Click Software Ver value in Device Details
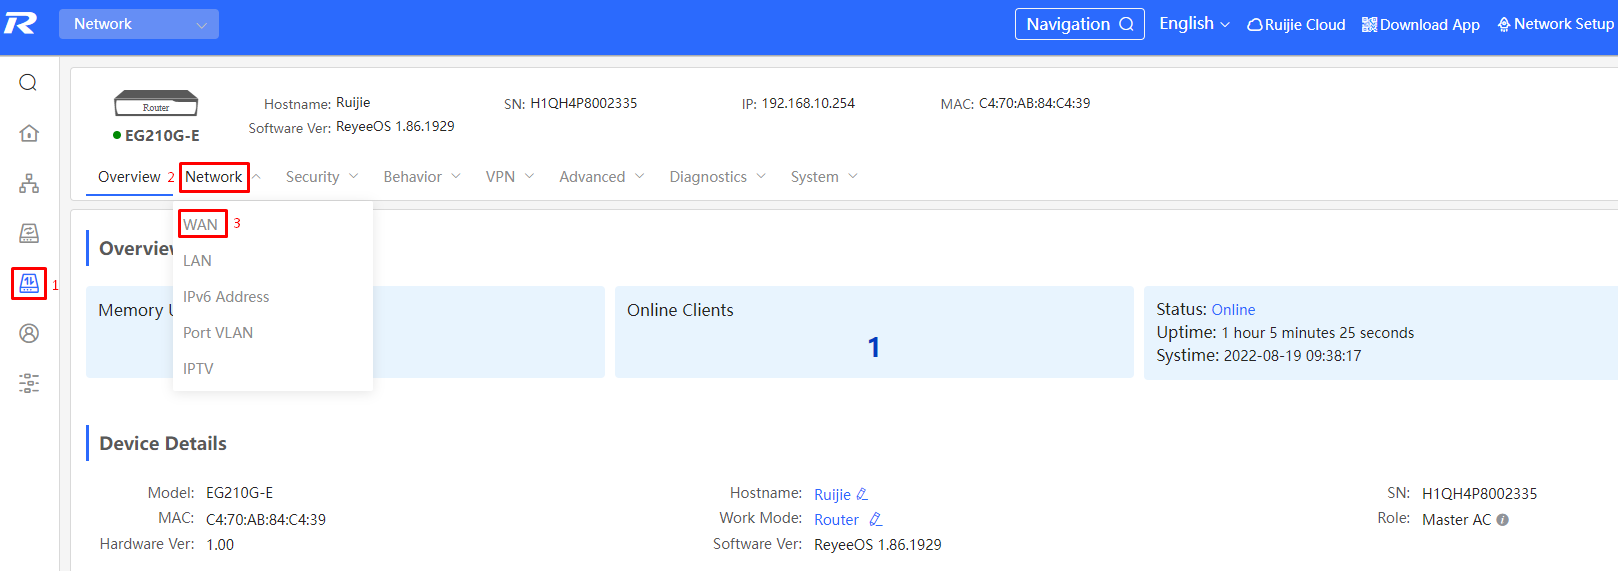Screen dimensions: 1618x571 click(877, 545)
